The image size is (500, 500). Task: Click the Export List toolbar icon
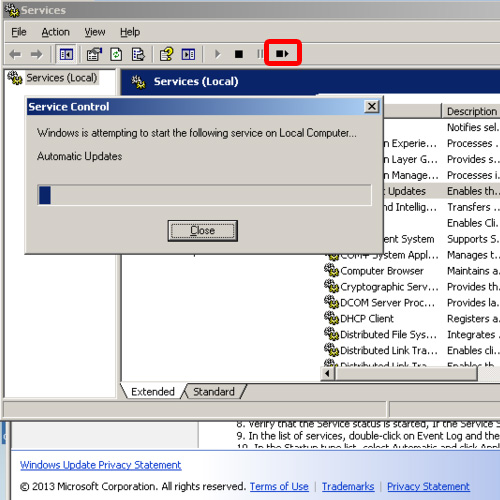click(138, 54)
